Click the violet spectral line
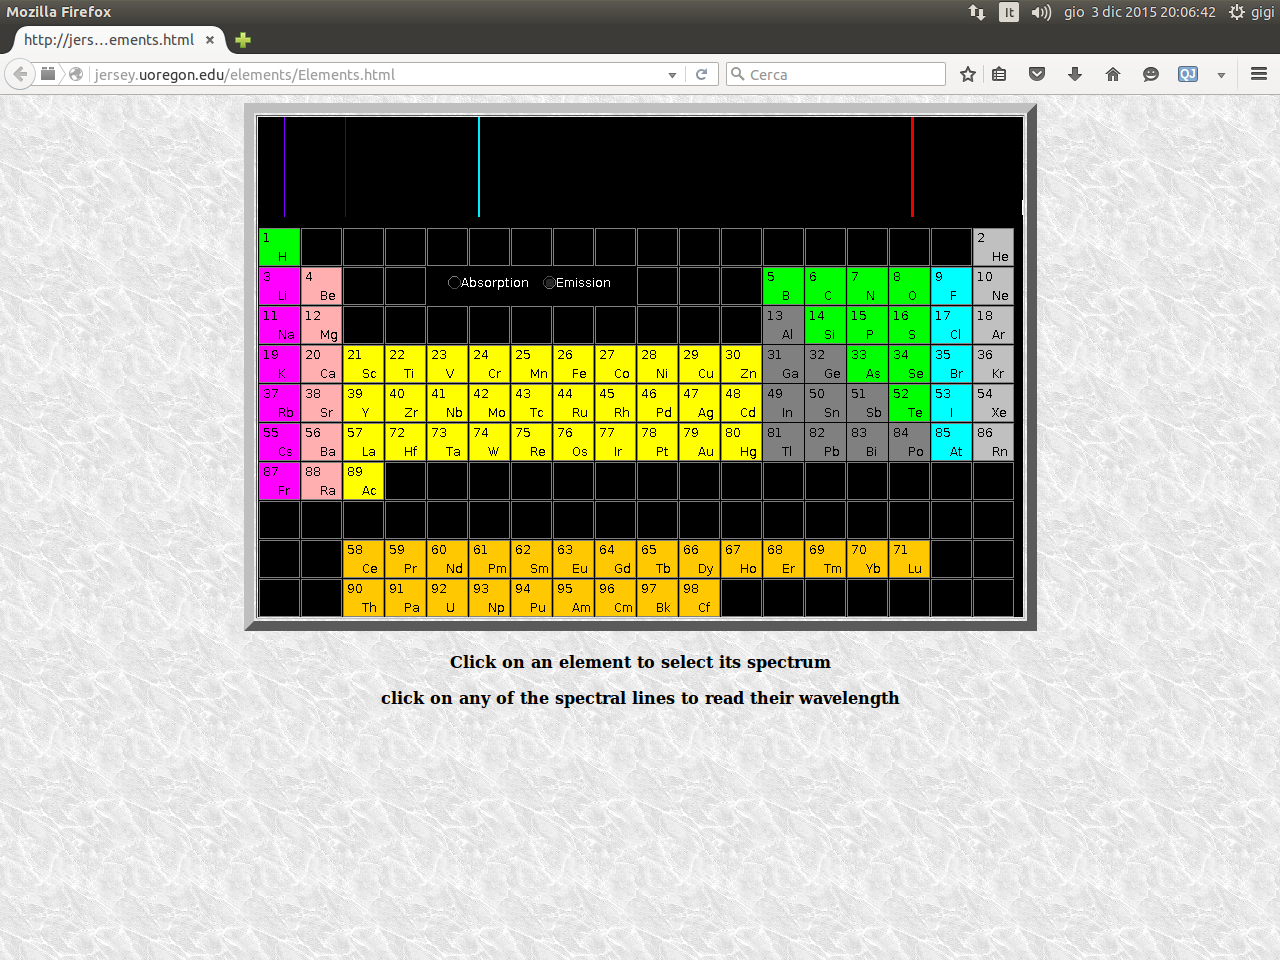Screen dimensions: 1280x960 [x=285, y=167]
